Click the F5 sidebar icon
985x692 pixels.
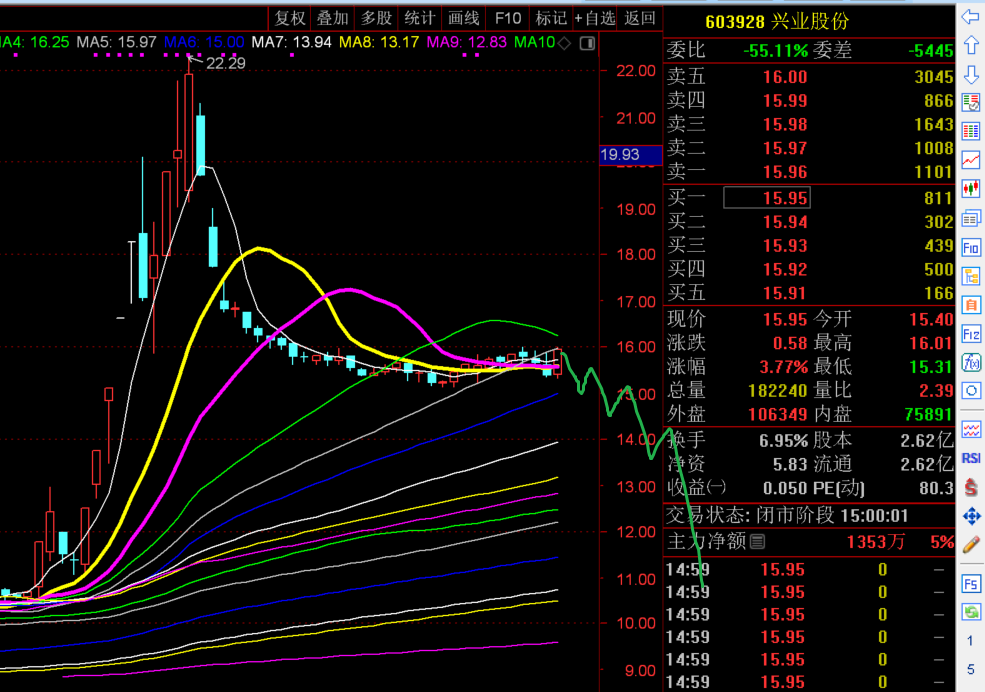971,584
